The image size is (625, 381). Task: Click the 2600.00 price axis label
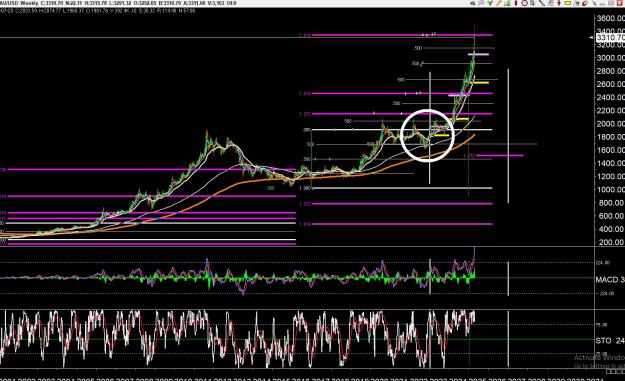coord(610,84)
